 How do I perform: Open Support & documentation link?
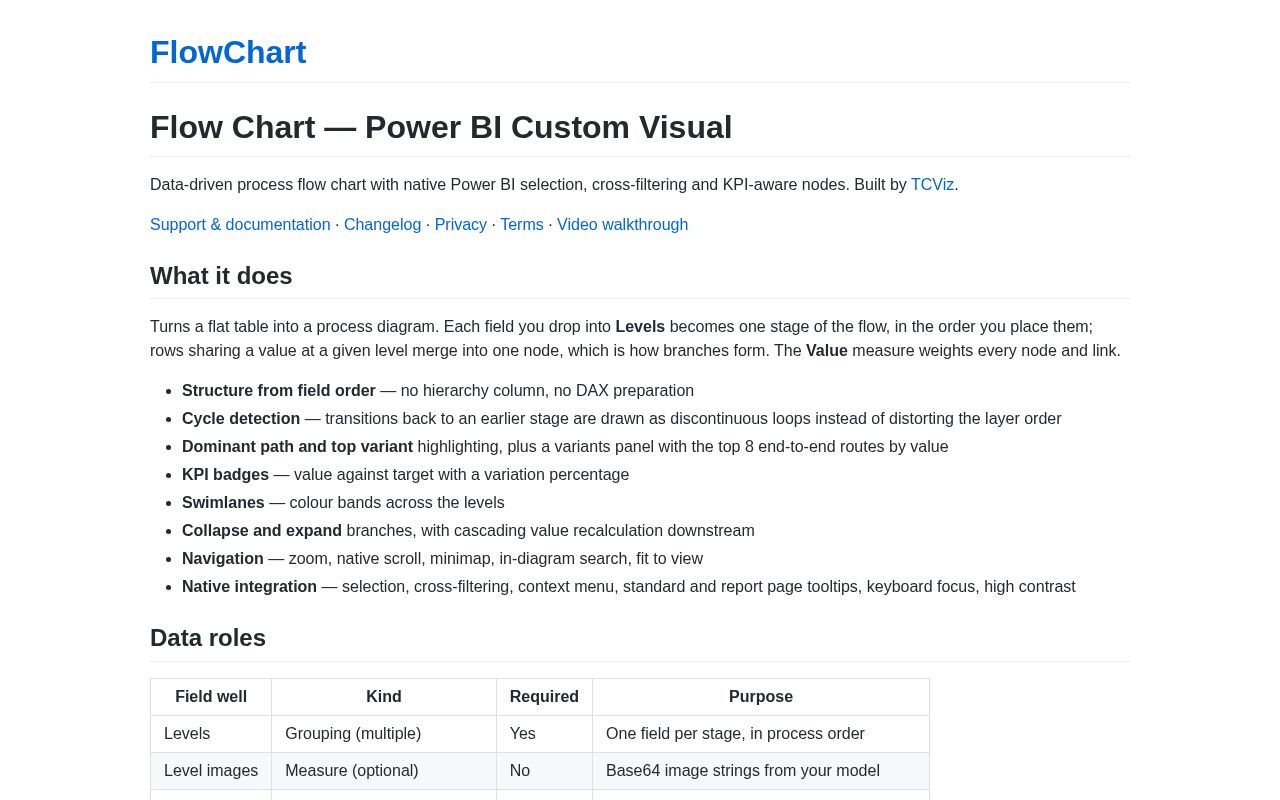(x=240, y=225)
